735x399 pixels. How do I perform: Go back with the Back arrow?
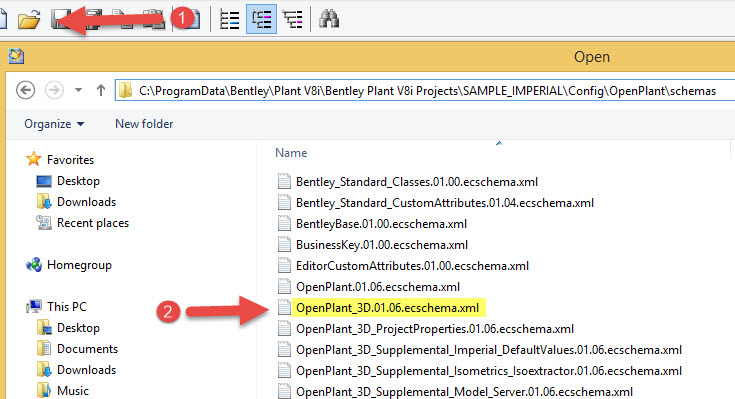[25, 90]
